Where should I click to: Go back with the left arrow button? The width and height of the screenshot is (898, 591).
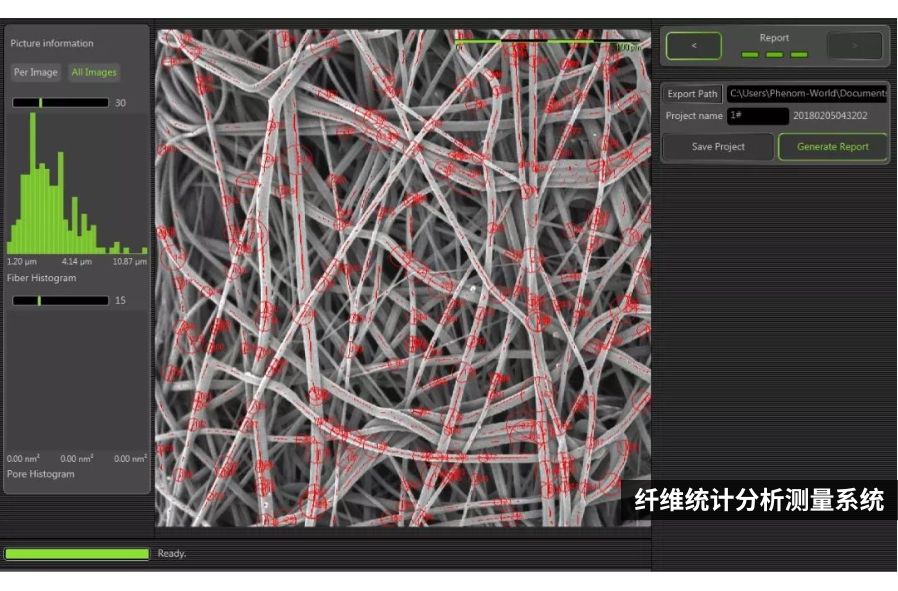click(694, 46)
